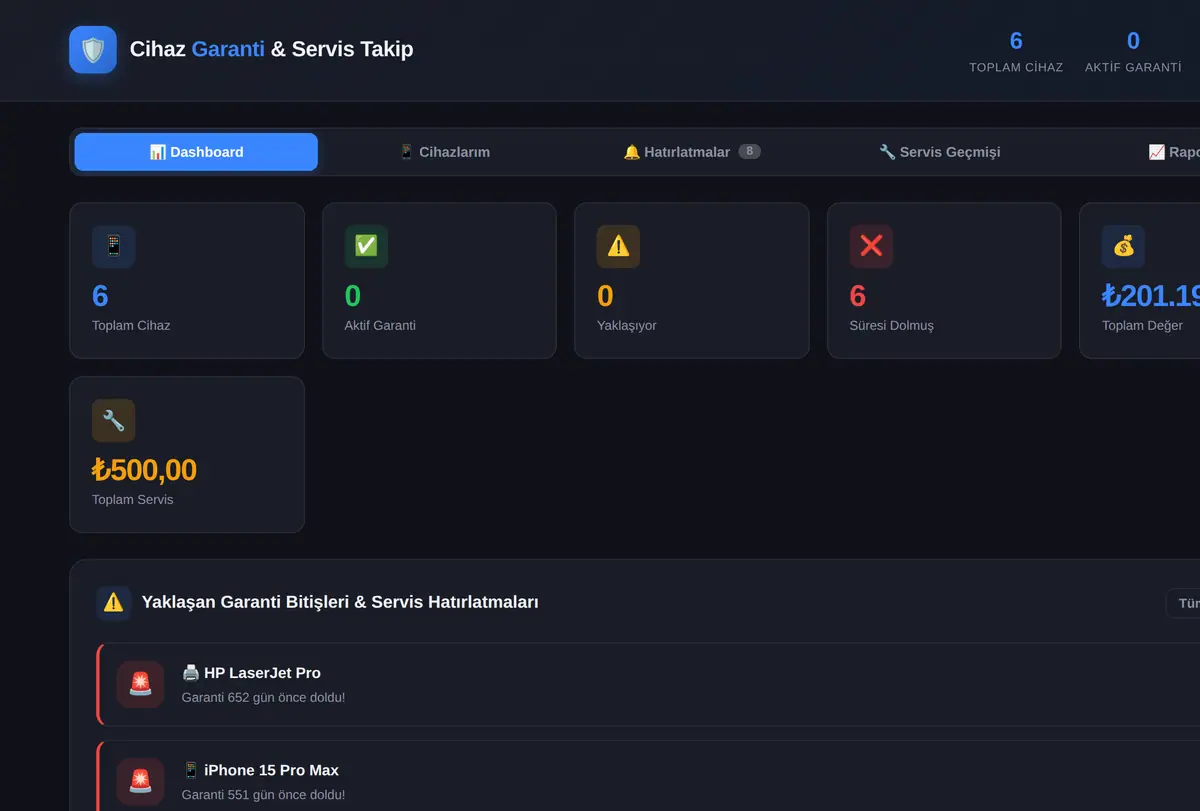Click the Süresi Dolmuş value 6
The image size is (1200, 811).
click(x=858, y=296)
